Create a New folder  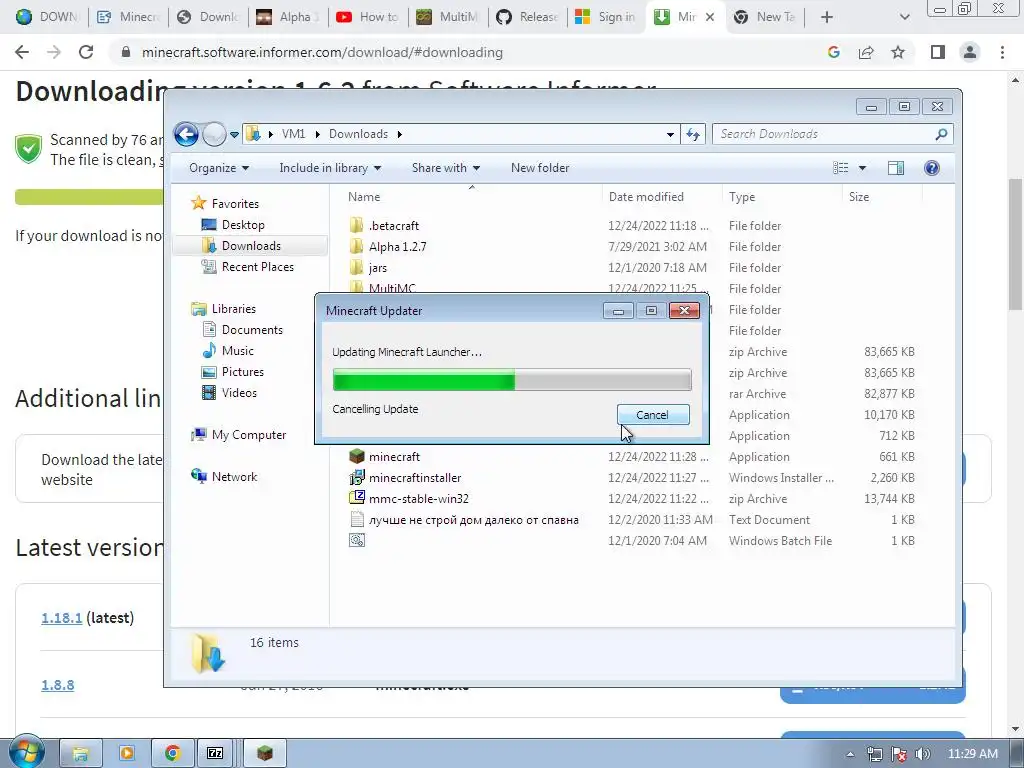point(540,168)
